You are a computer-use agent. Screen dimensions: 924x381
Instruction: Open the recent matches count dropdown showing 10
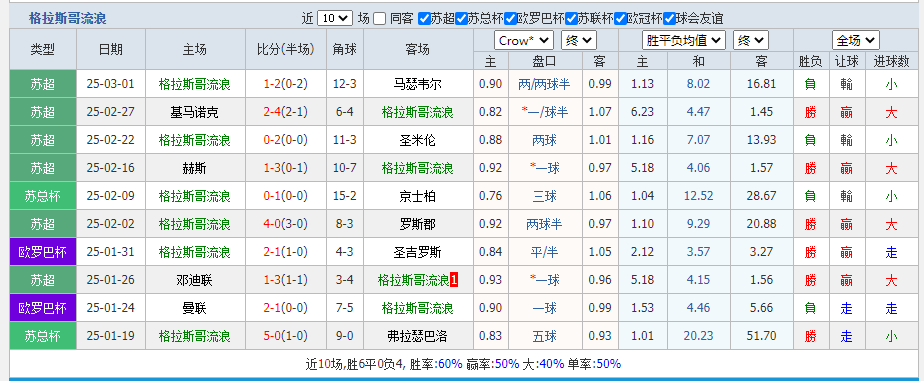click(335, 18)
